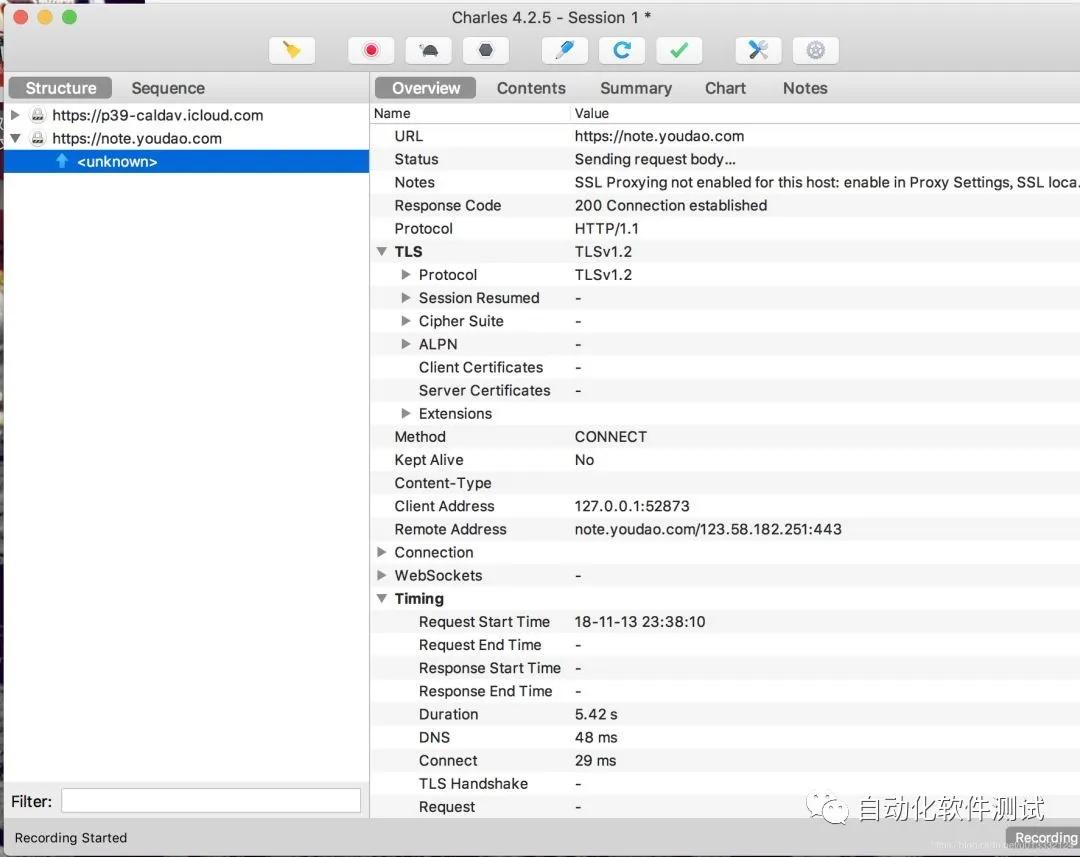This screenshot has height=857, width=1080.
Task: Click the broom Clear Session icon
Action: coord(292,50)
